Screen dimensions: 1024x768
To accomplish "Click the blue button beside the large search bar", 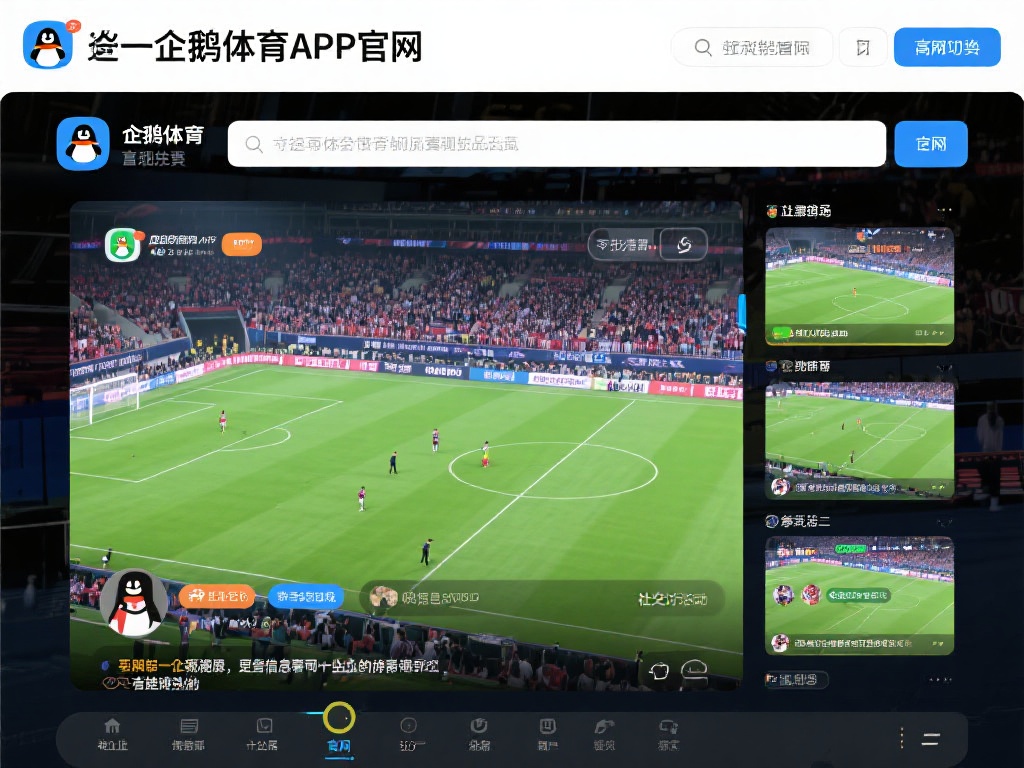I will (x=931, y=144).
